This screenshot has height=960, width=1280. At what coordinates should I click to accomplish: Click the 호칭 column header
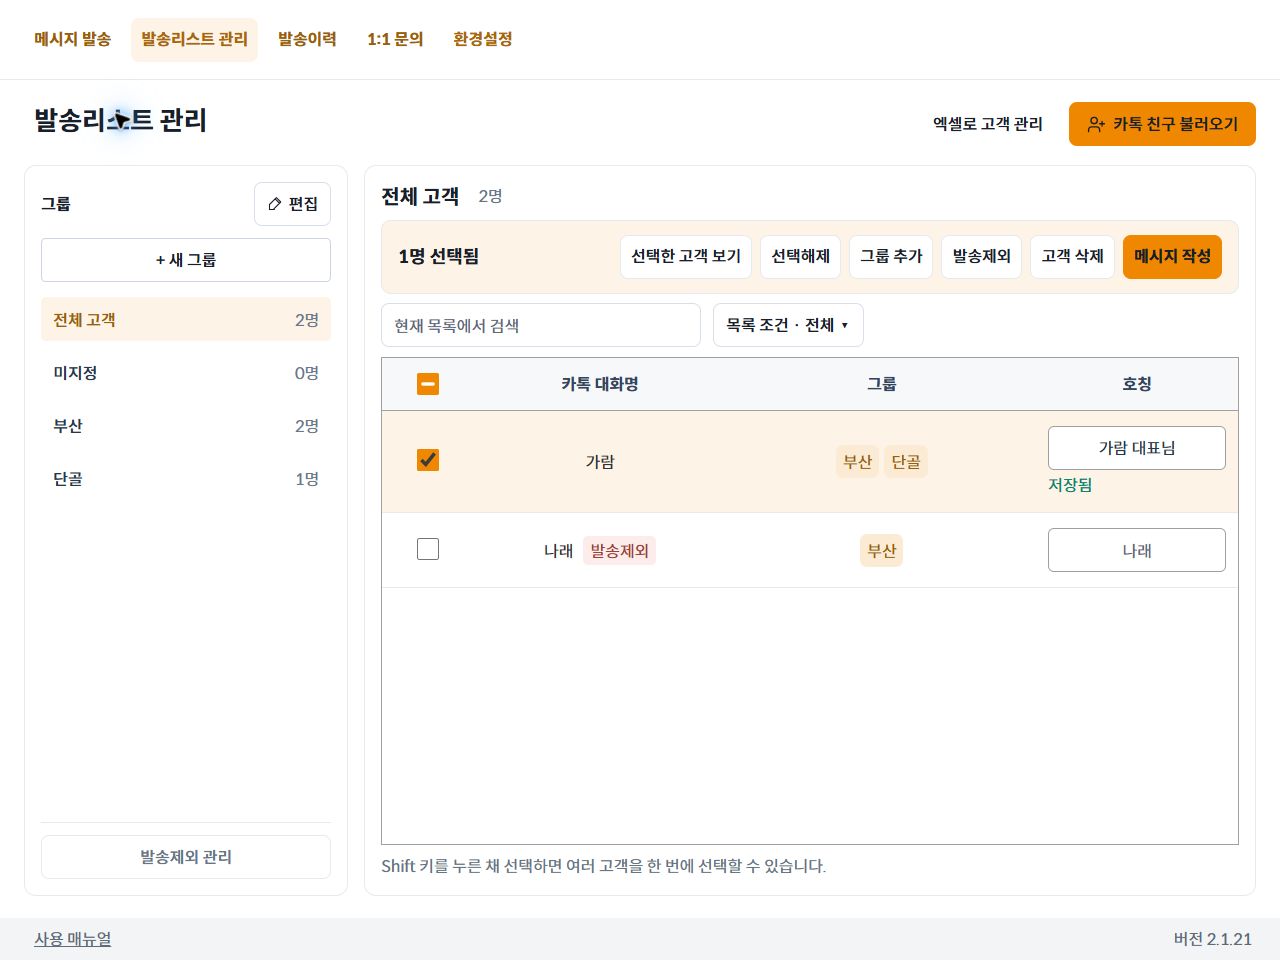pyautogui.click(x=1137, y=384)
